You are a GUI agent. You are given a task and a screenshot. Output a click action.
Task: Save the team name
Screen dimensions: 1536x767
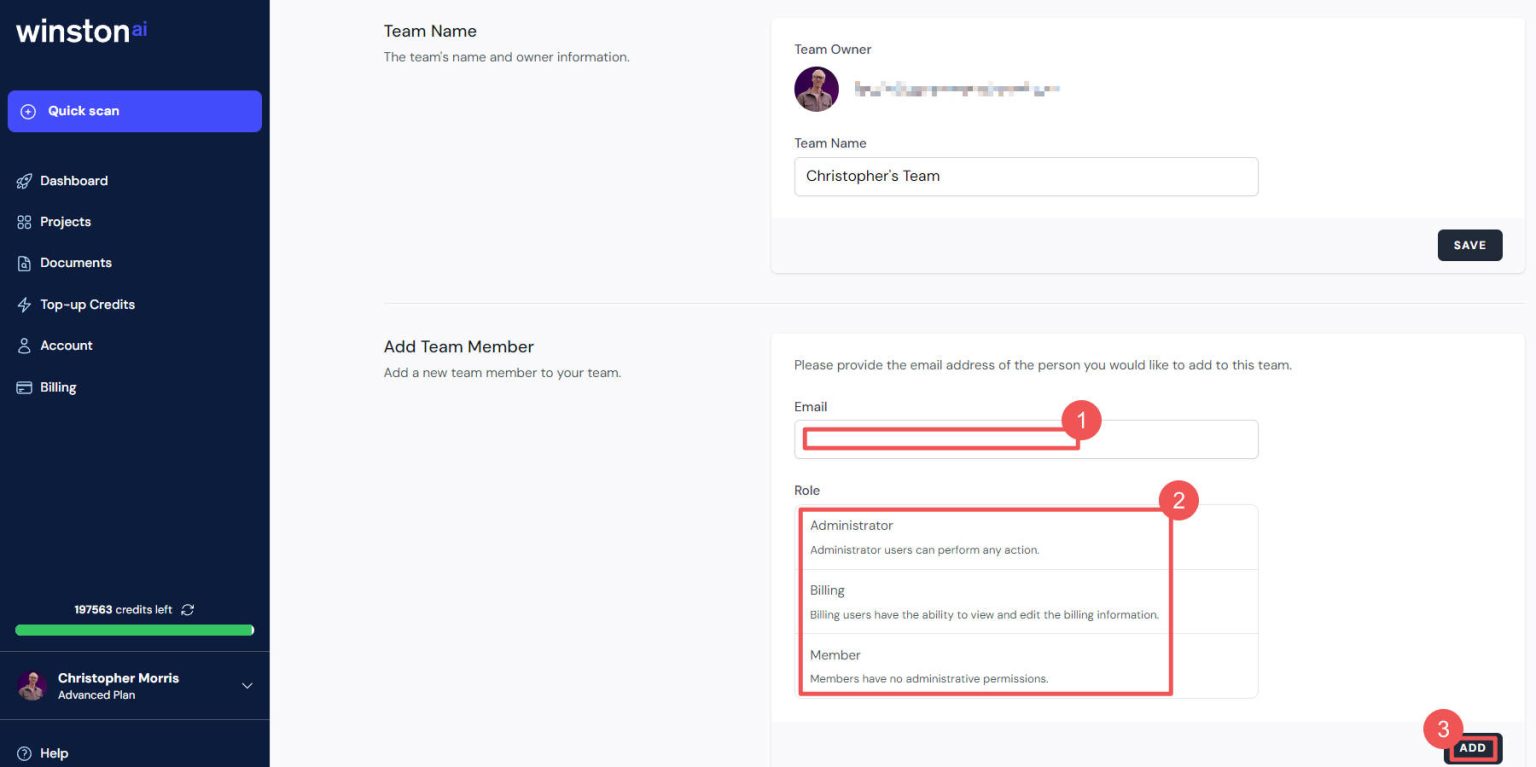click(x=1469, y=245)
